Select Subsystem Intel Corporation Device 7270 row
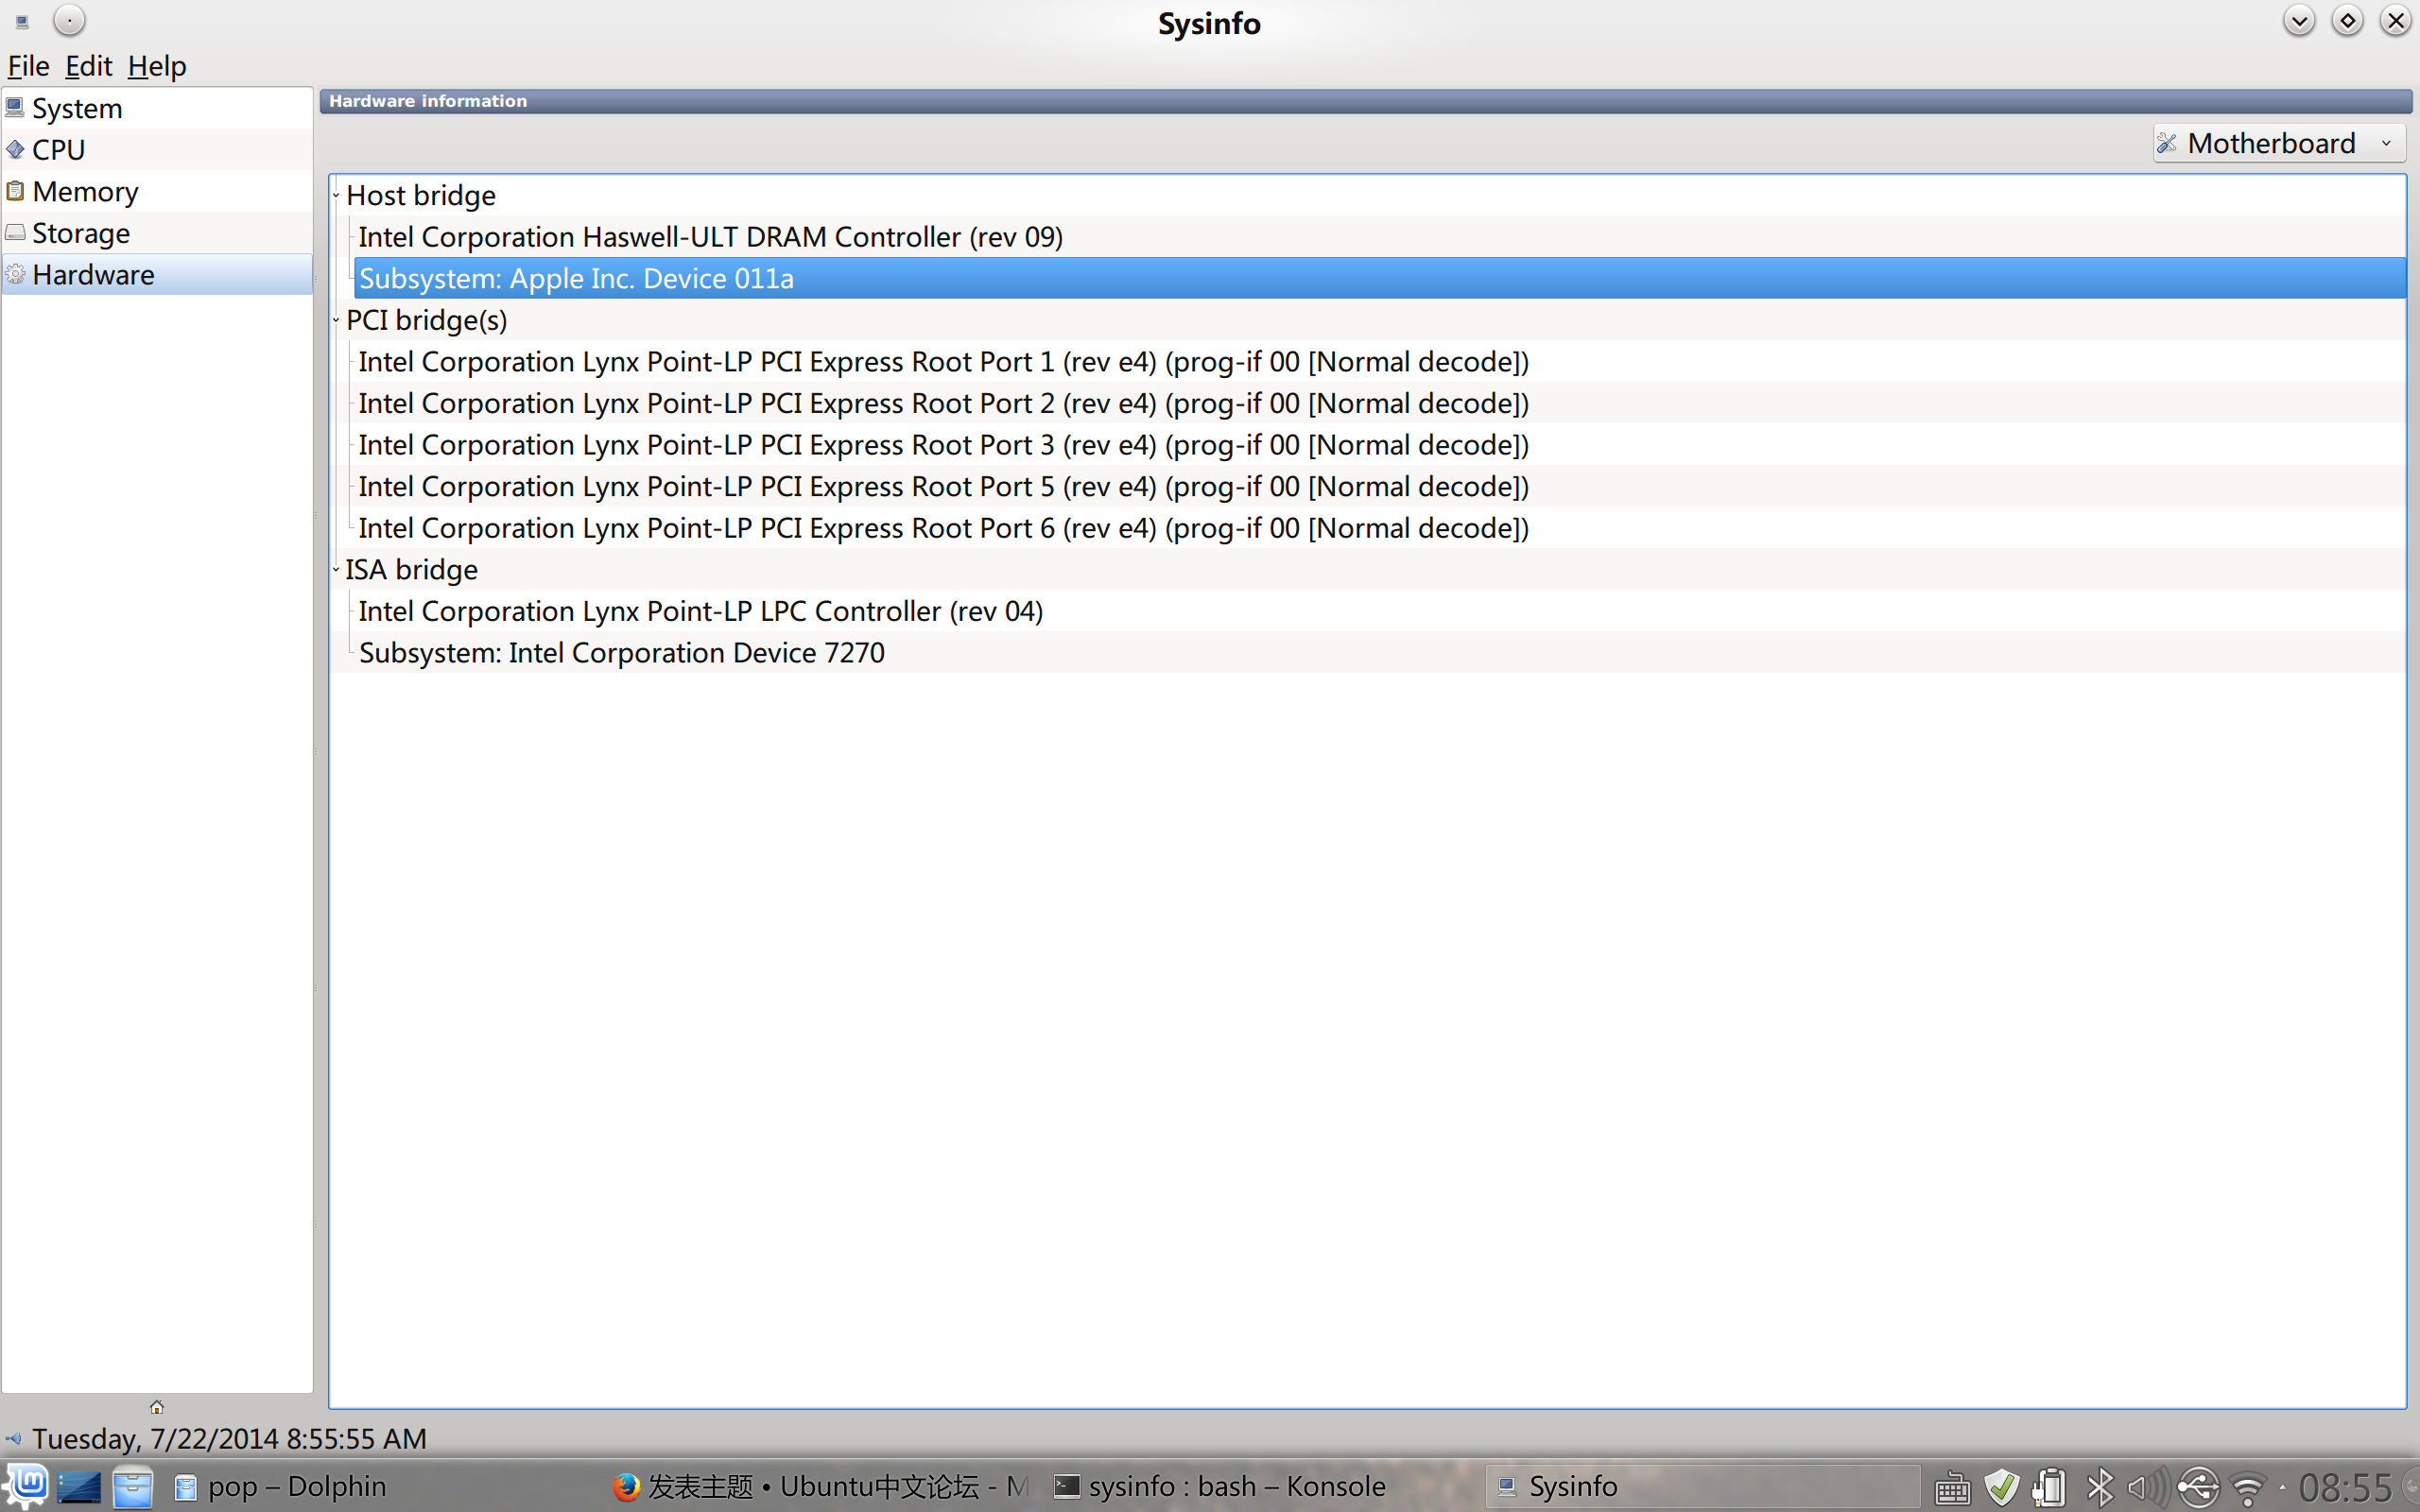The height and width of the screenshot is (1512, 2420). pos(1379,653)
